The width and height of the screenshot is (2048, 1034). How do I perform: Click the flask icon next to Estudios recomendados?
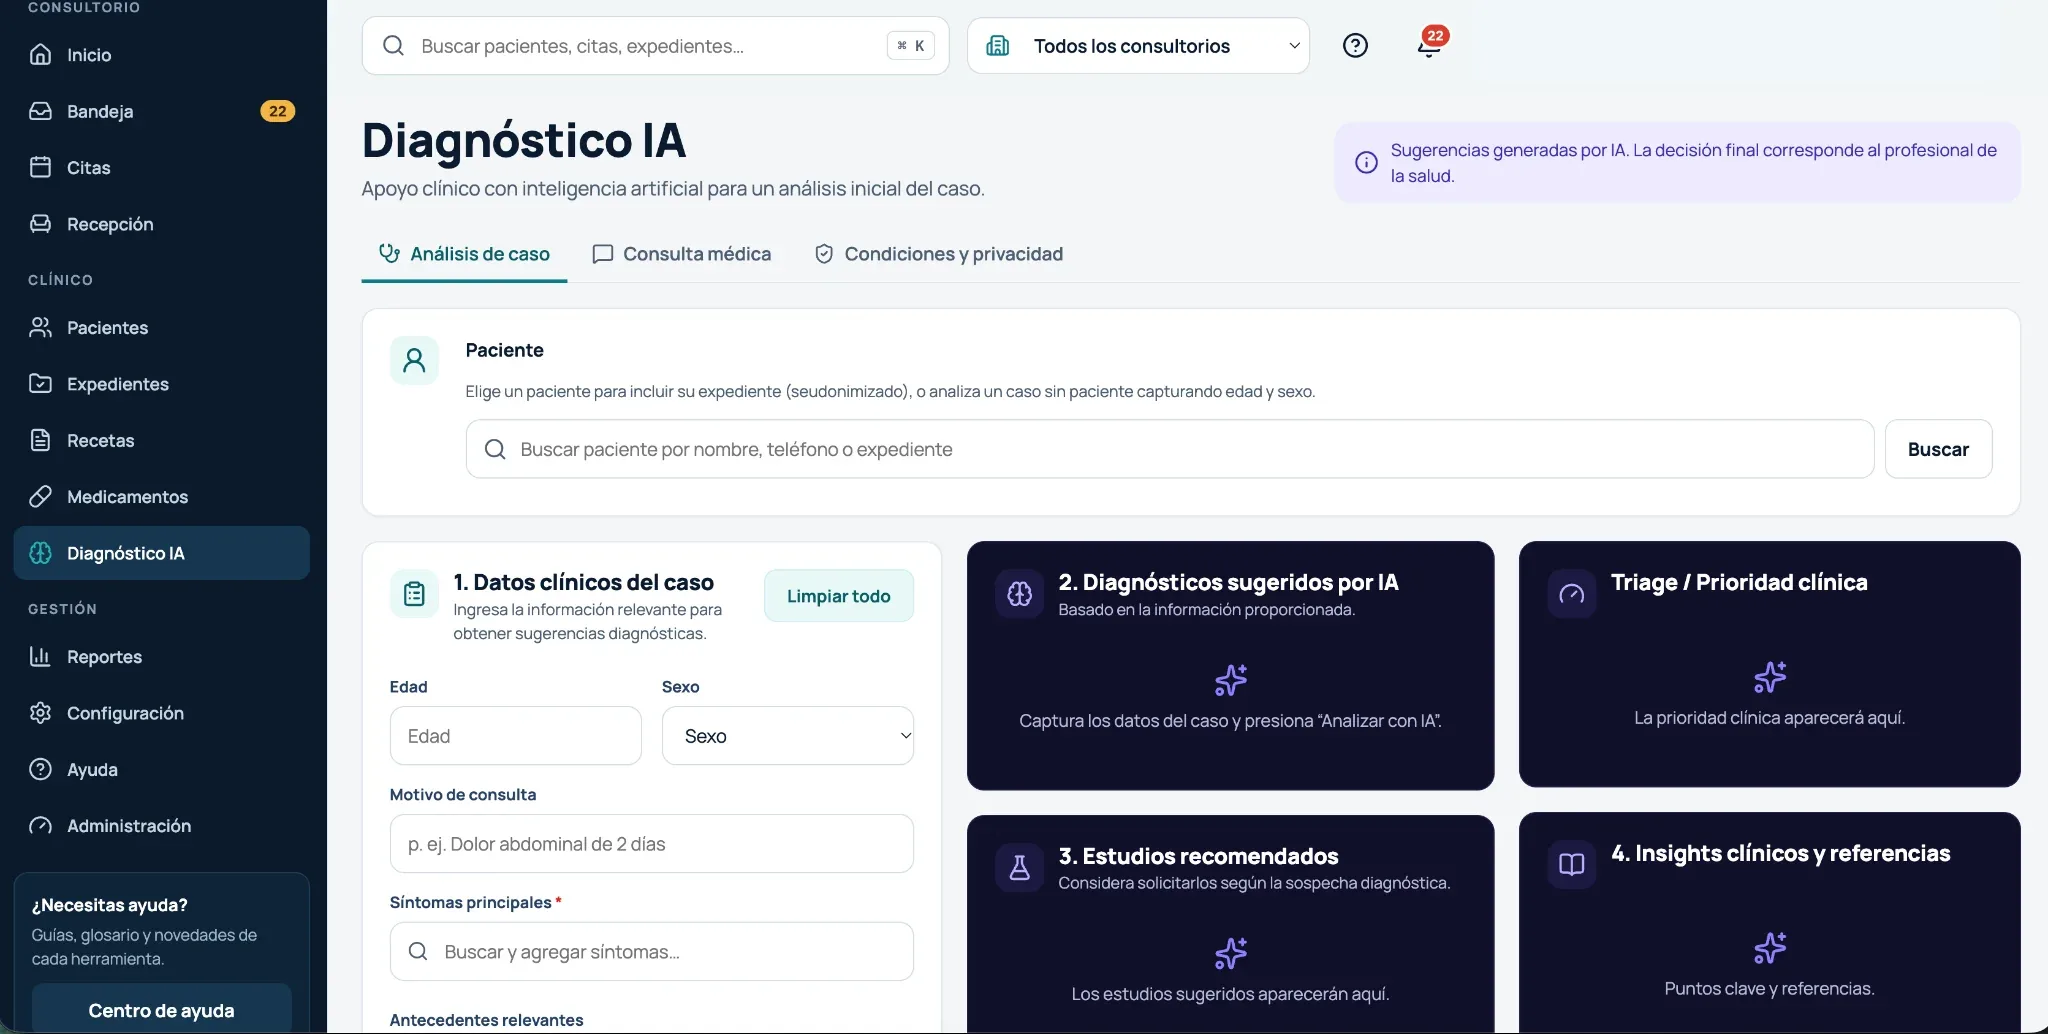[x=1020, y=867]
